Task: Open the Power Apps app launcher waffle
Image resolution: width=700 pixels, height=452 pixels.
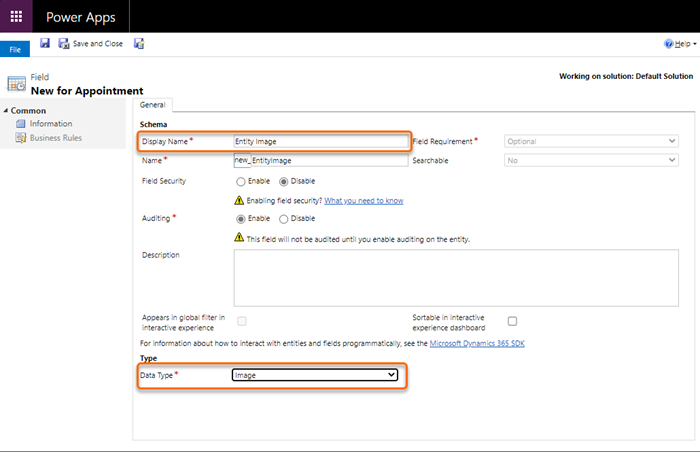Action: coord(16,17)
